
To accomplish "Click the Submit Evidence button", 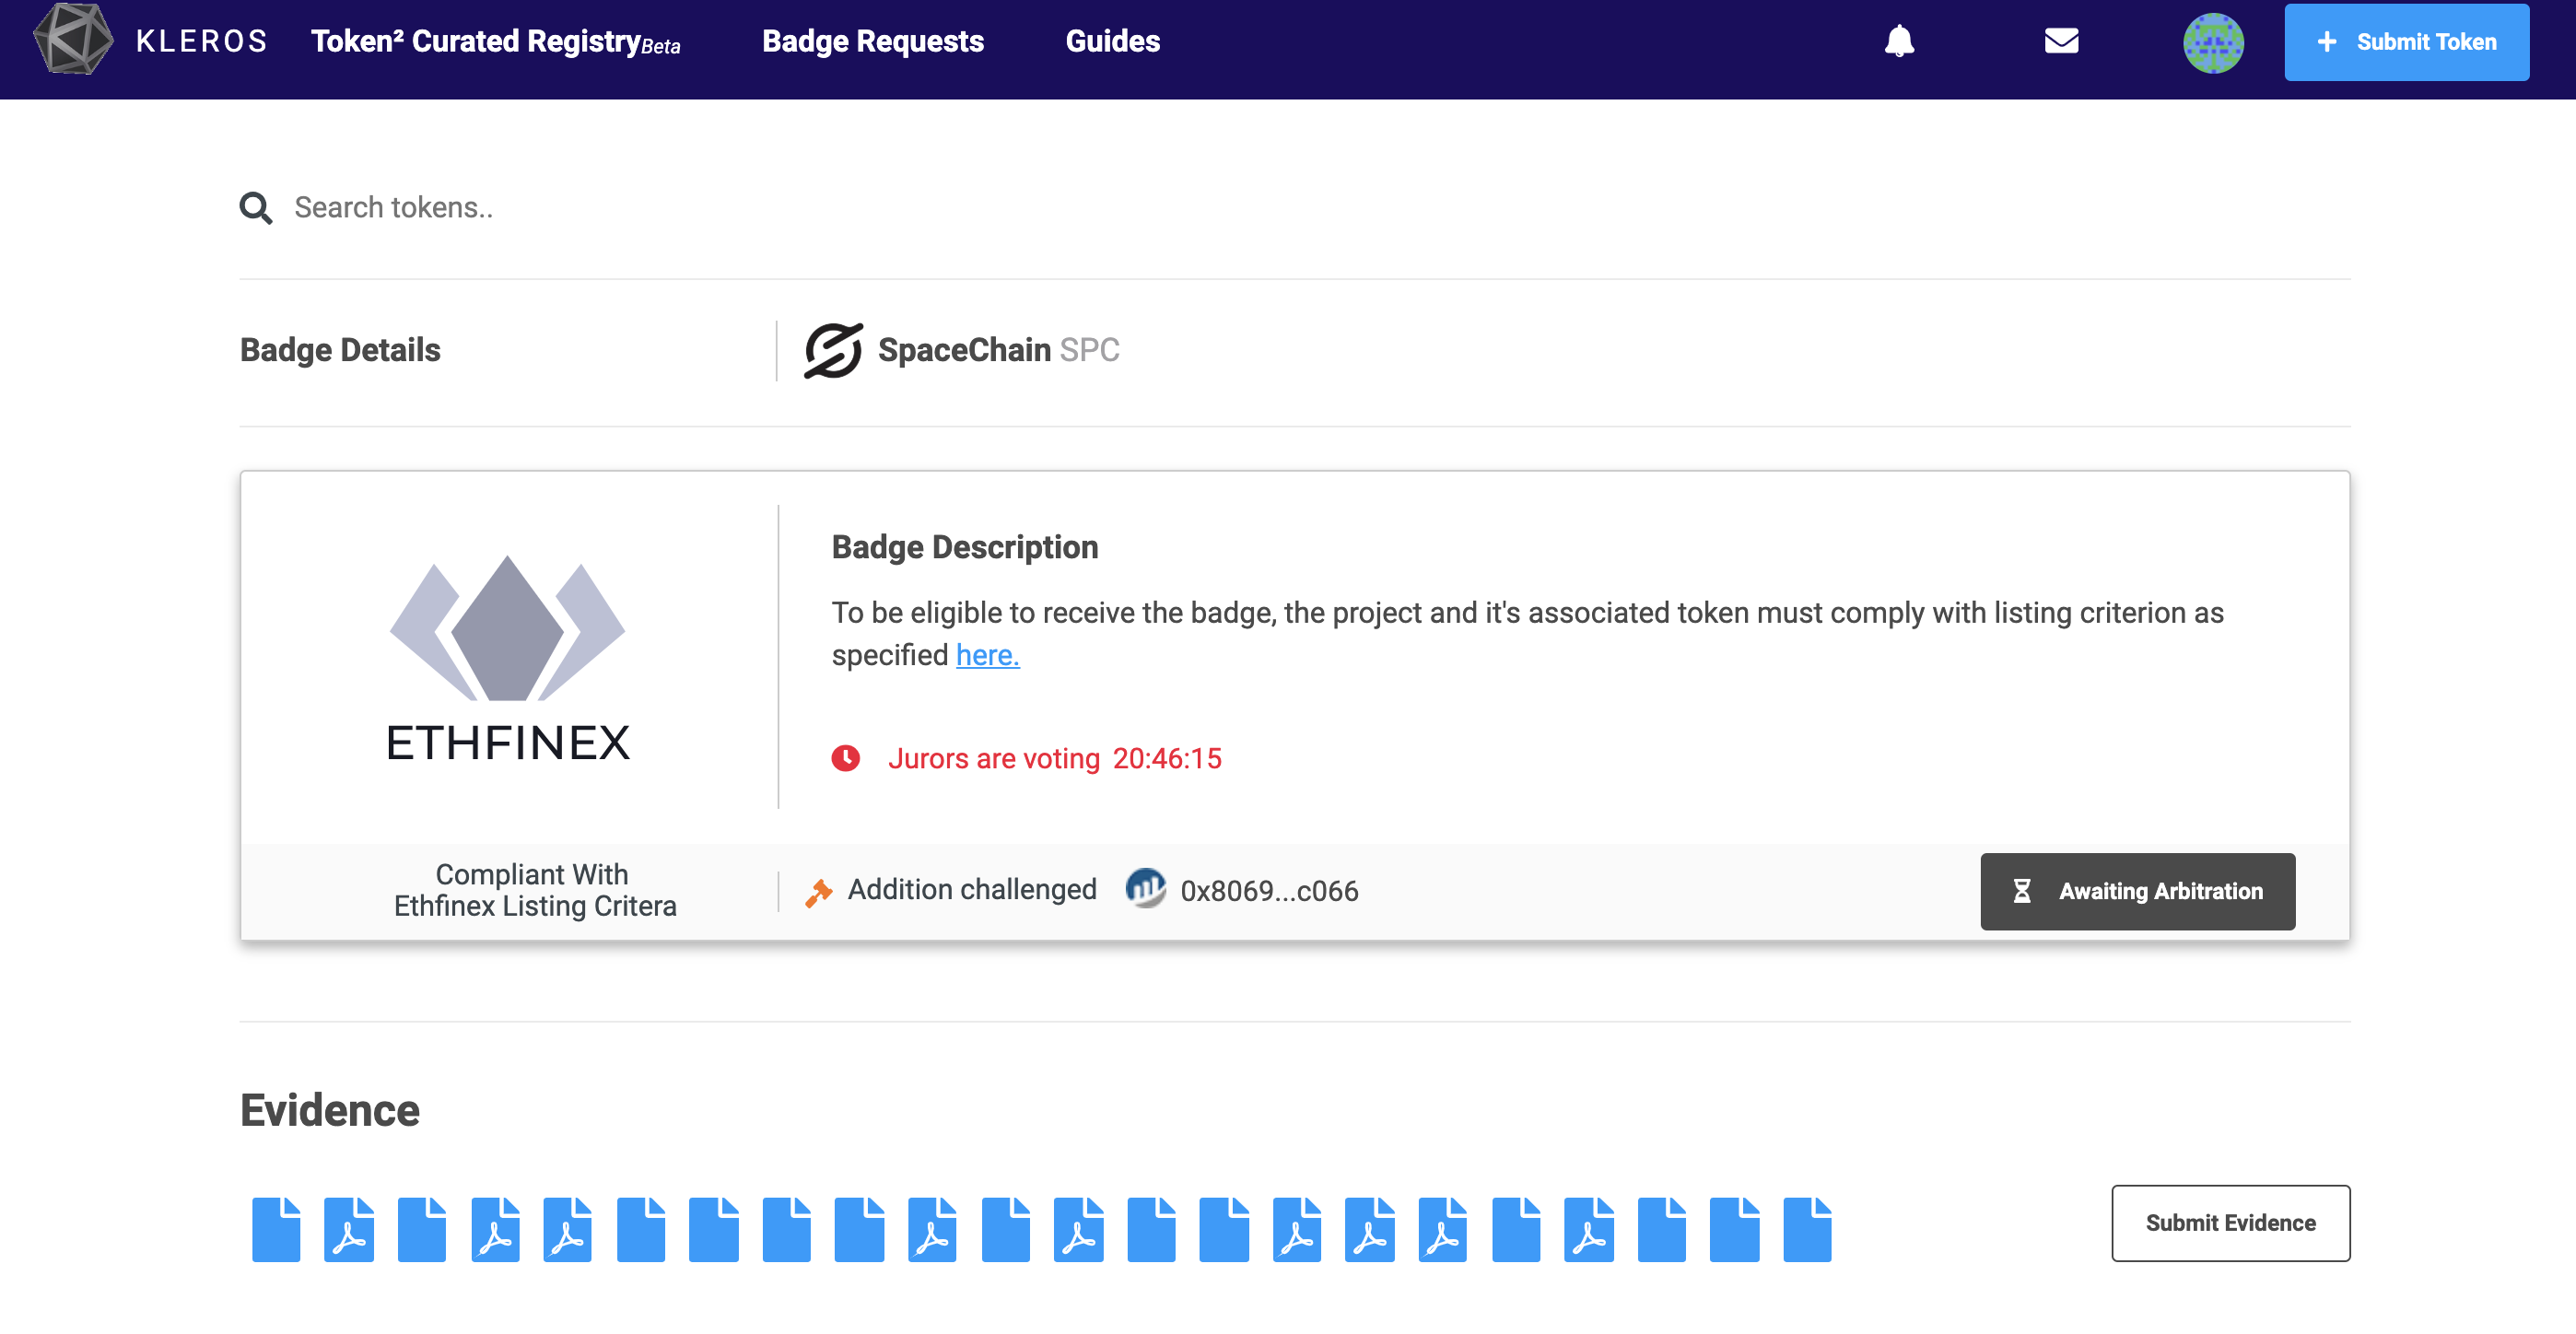I will [x=2229, y=1222].
